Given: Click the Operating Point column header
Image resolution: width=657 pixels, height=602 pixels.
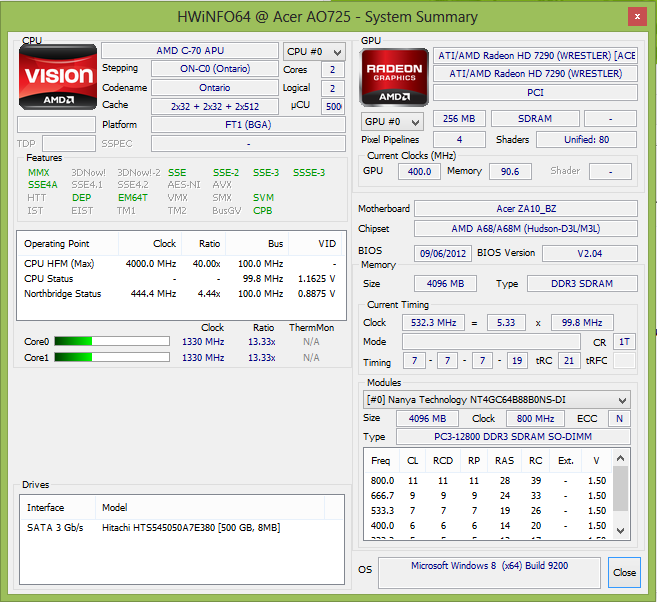Looking at the screenshot, I should [68, 244].
